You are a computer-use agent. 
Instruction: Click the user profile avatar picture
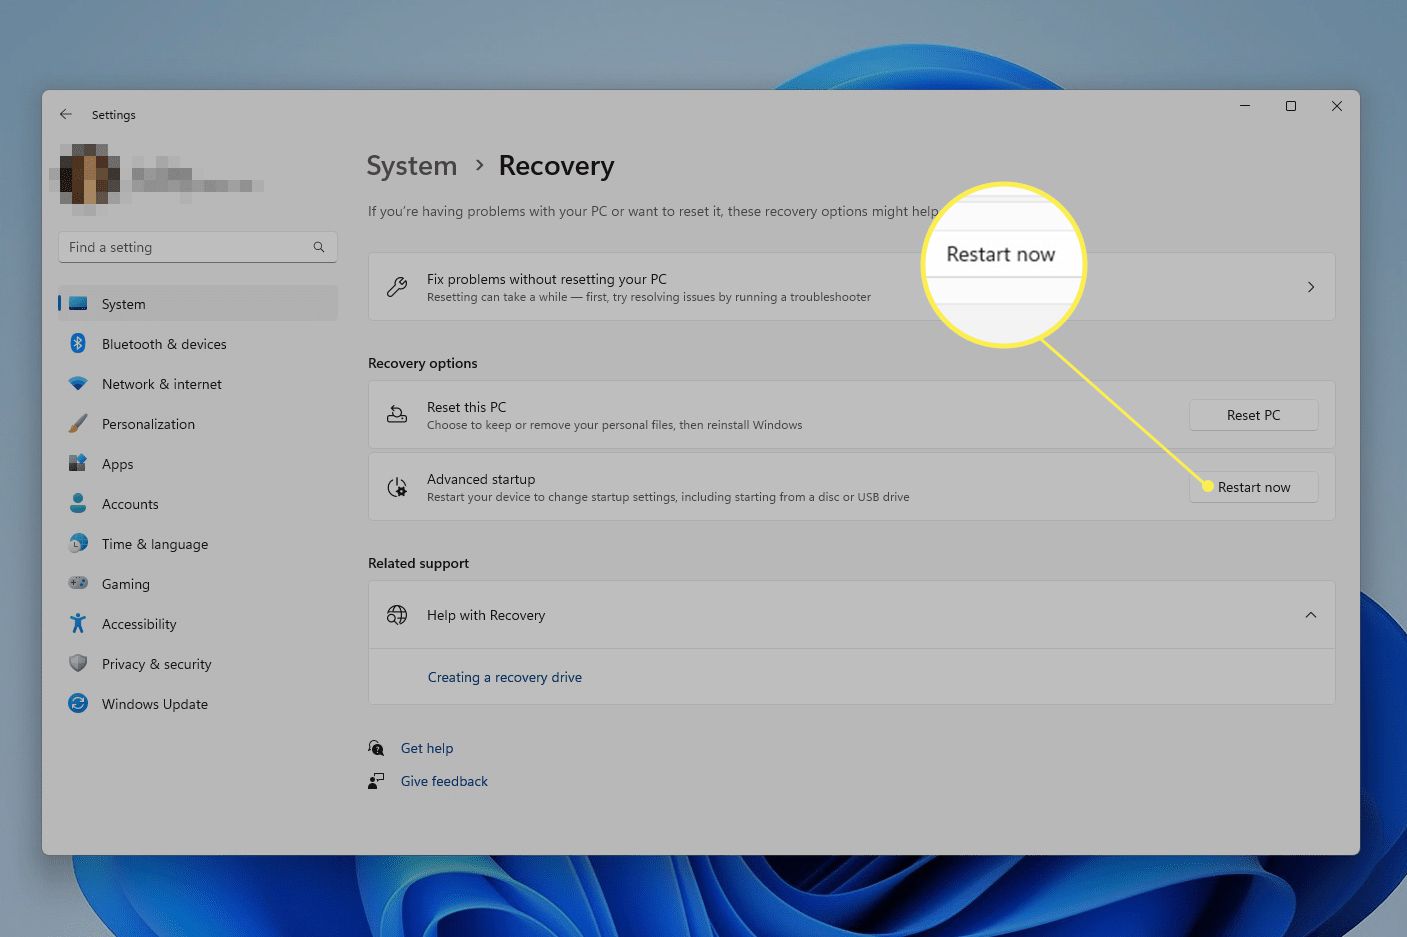pos(90,180)
